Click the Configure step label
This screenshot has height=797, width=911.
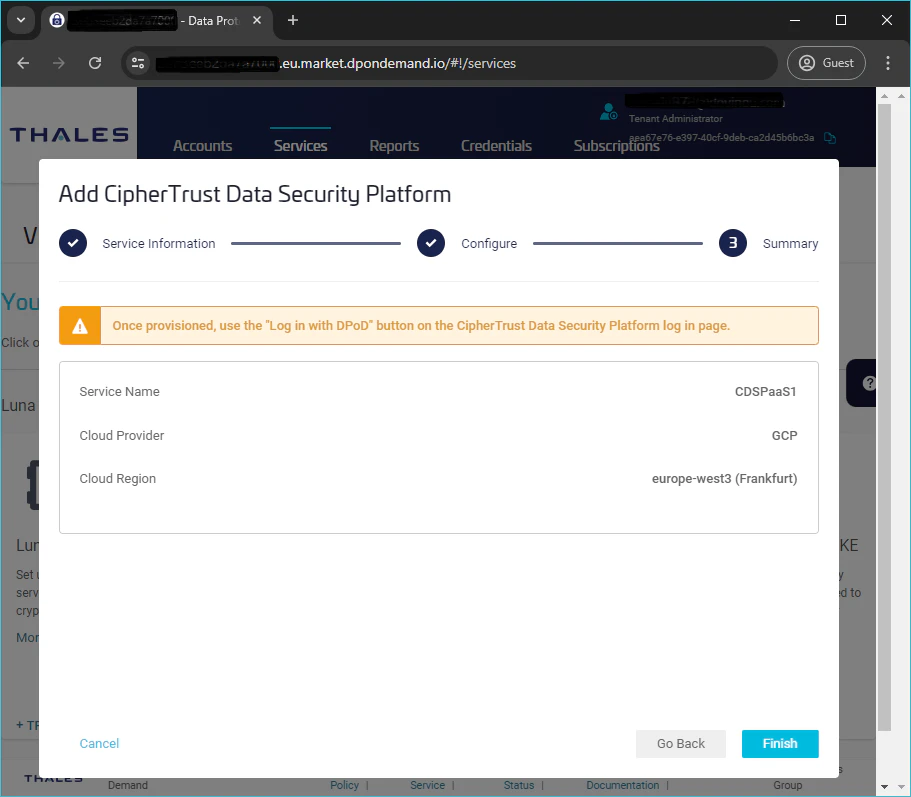coord(489,243)
